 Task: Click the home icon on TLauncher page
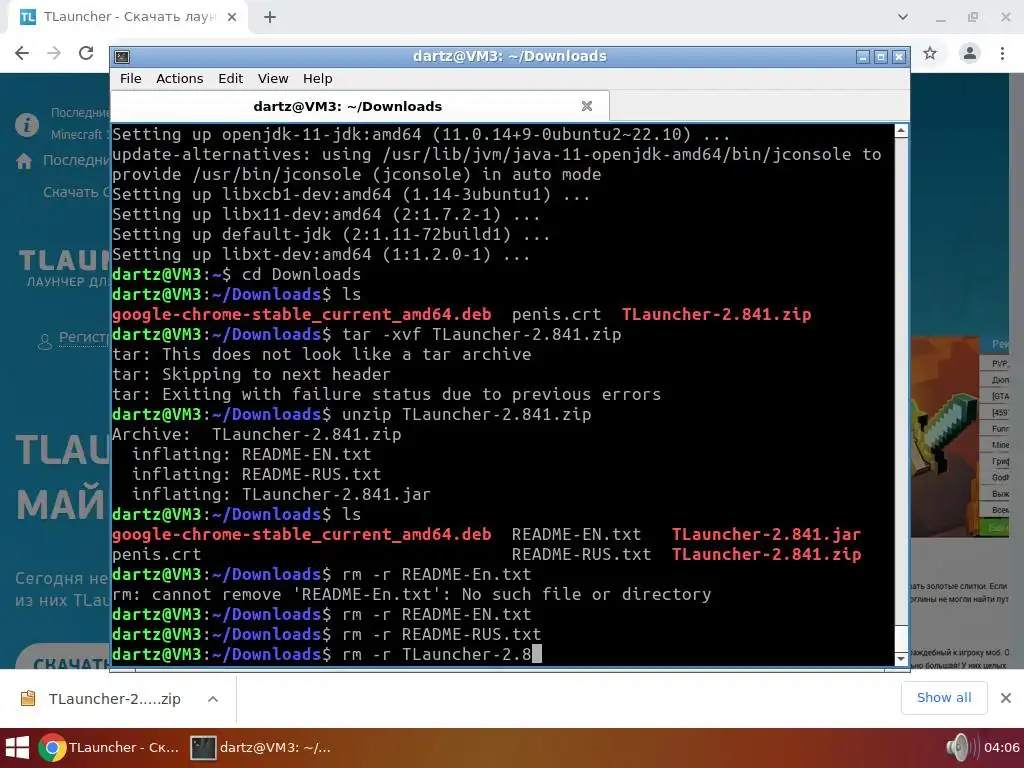[24, 161]
